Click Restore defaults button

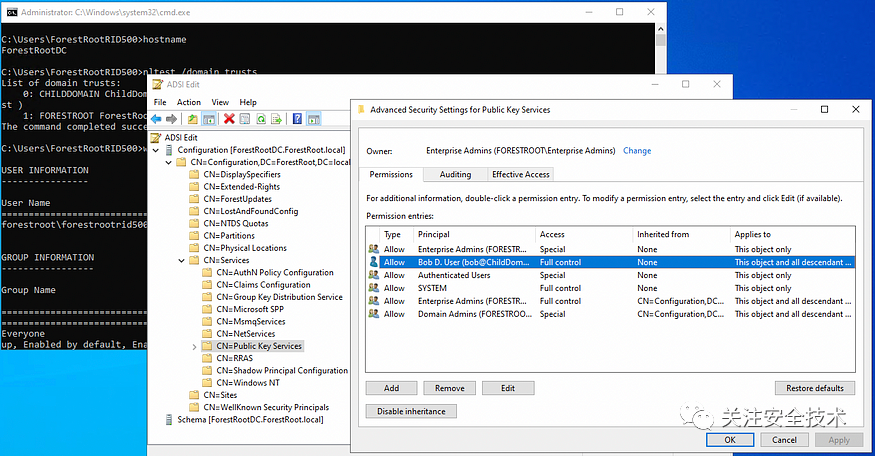click(x=815, y=388)
